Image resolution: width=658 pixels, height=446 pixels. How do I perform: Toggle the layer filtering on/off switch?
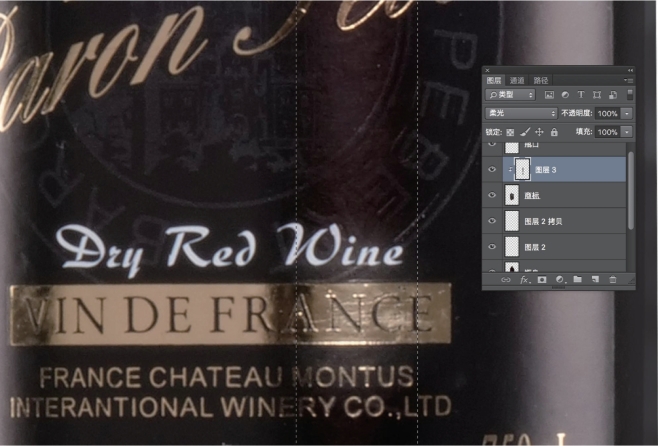click(629, 94)
